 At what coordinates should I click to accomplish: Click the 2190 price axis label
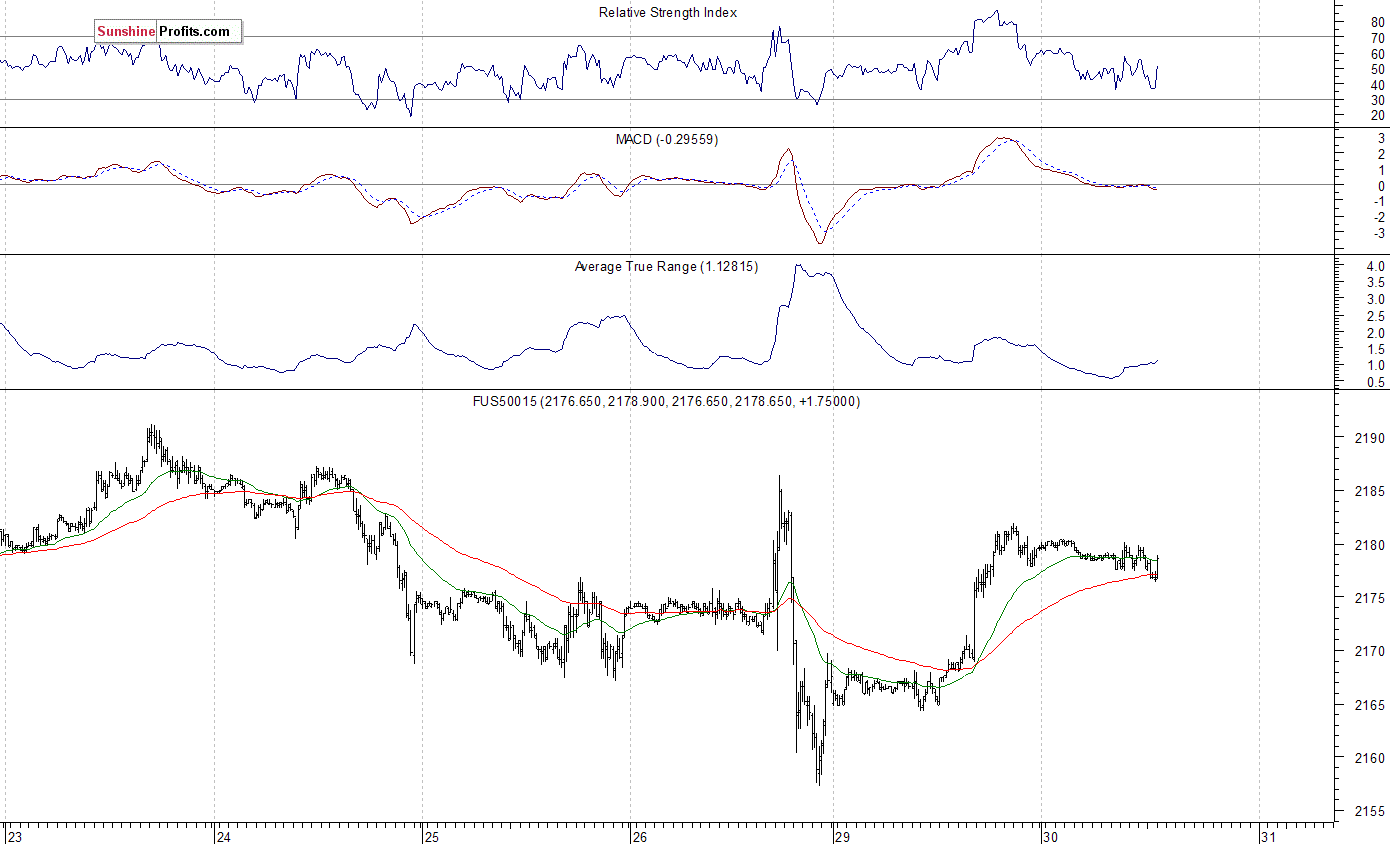1369,438
